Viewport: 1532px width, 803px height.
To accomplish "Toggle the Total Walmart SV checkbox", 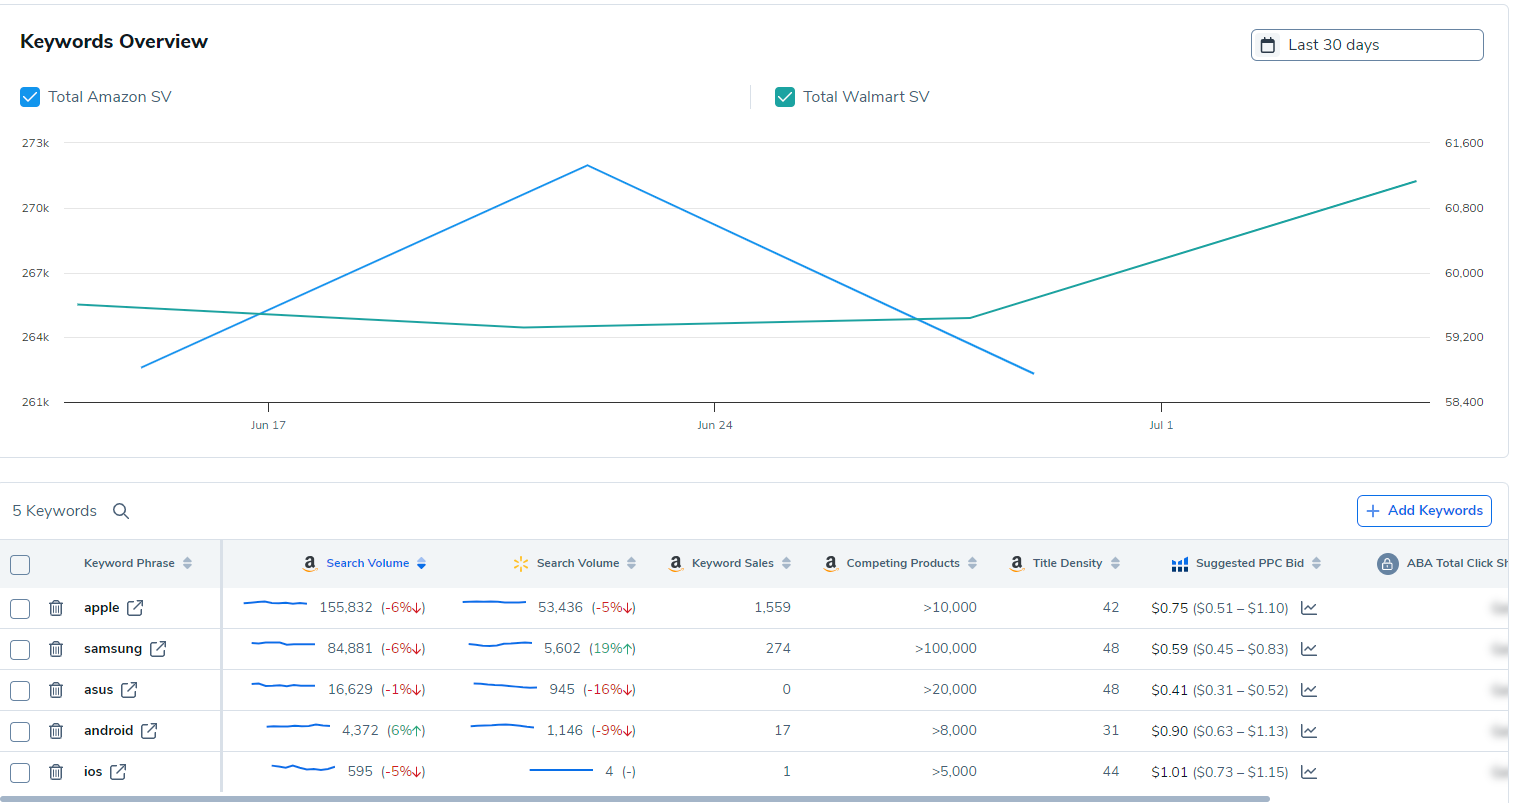I will tap(785, 97).
